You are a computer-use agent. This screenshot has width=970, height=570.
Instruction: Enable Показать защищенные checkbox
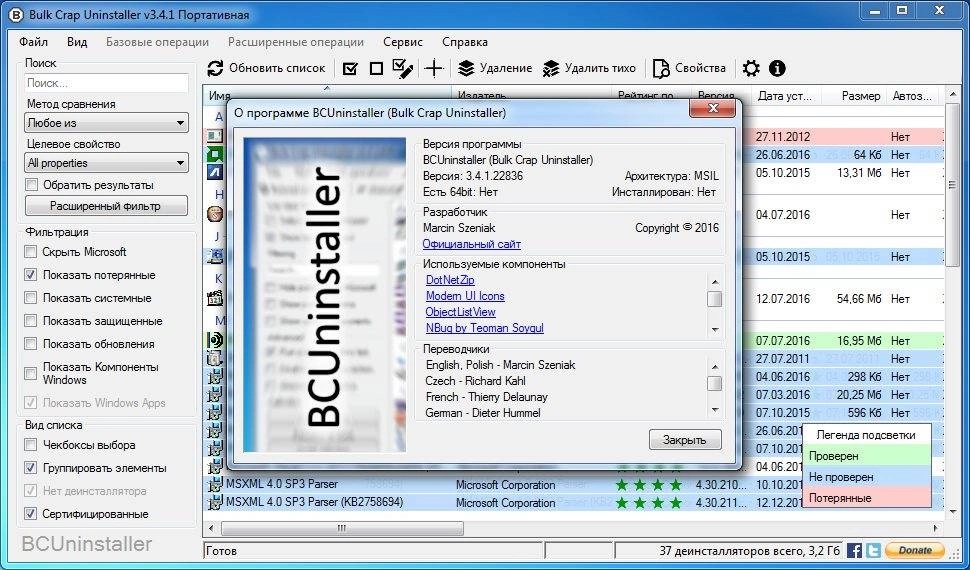(30, 321)
